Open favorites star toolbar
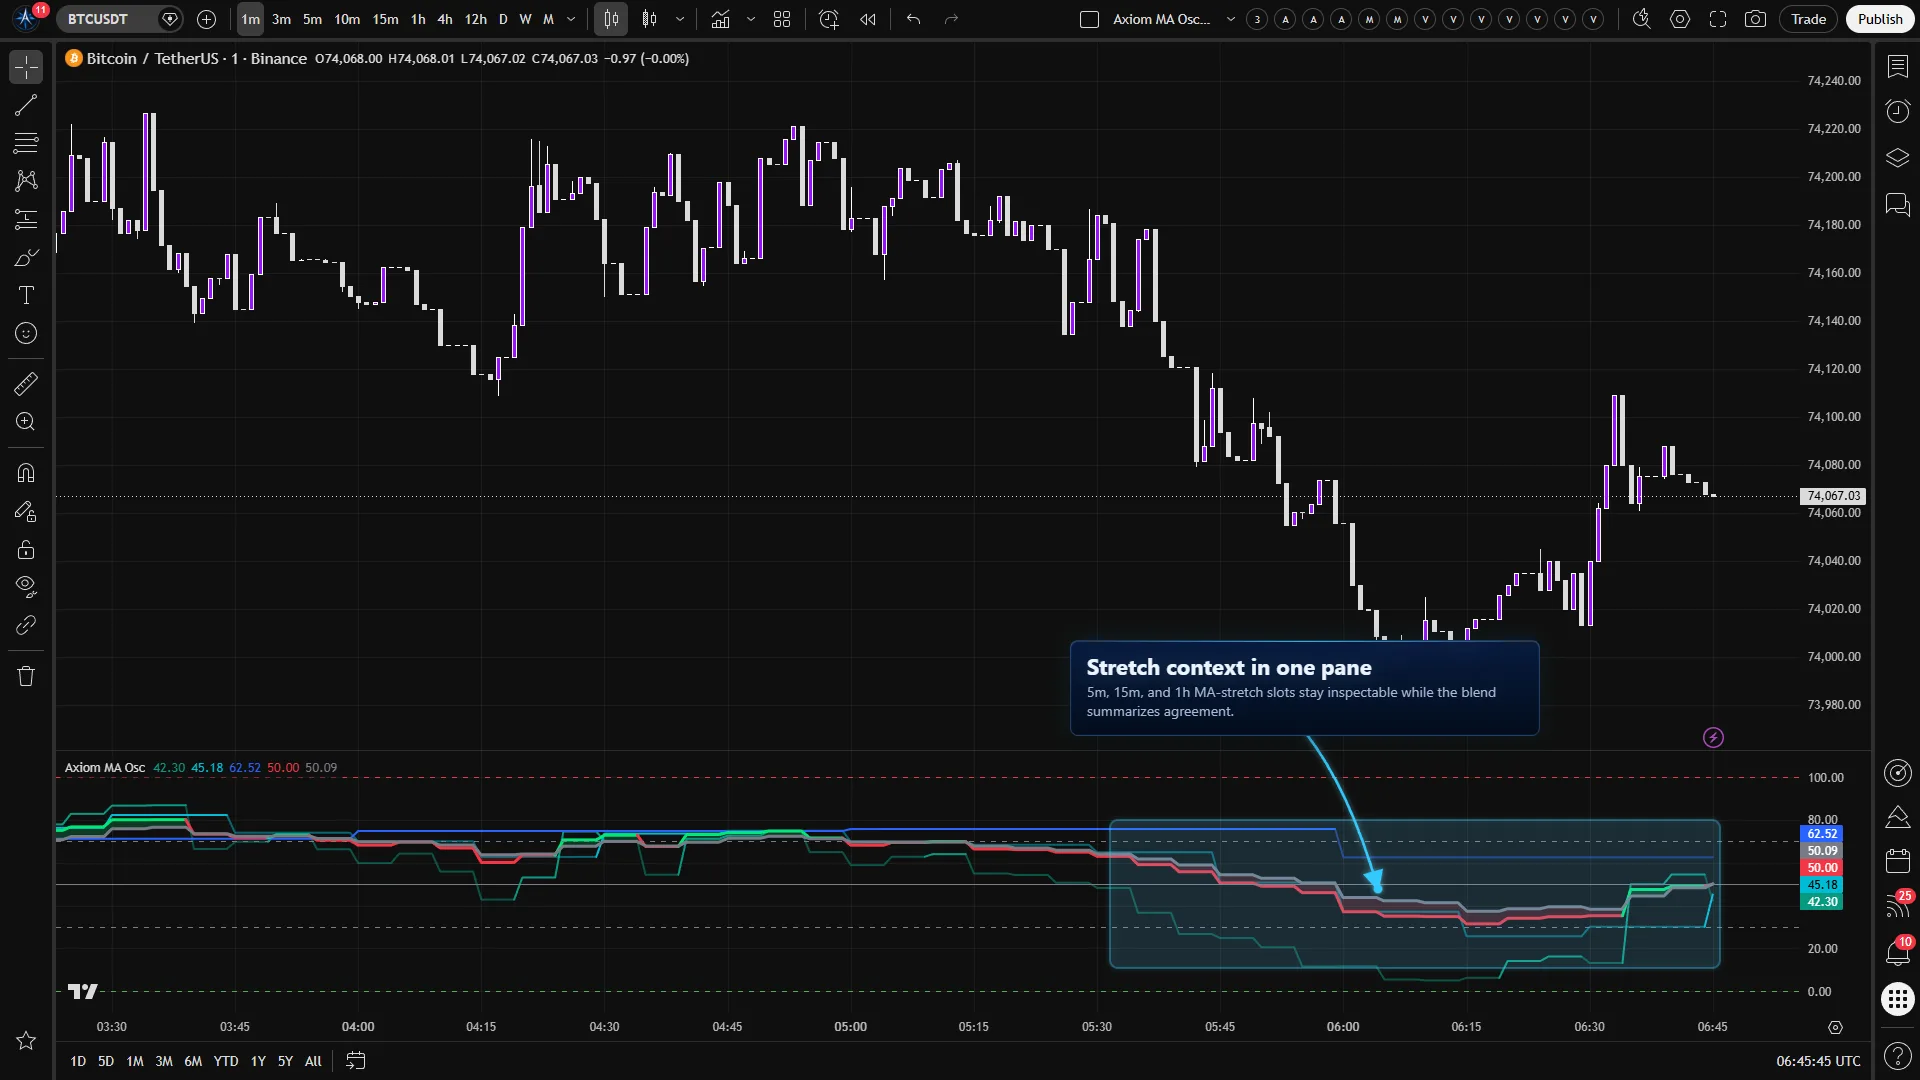This screenshot has height=1080, width=1920. 26,1041
